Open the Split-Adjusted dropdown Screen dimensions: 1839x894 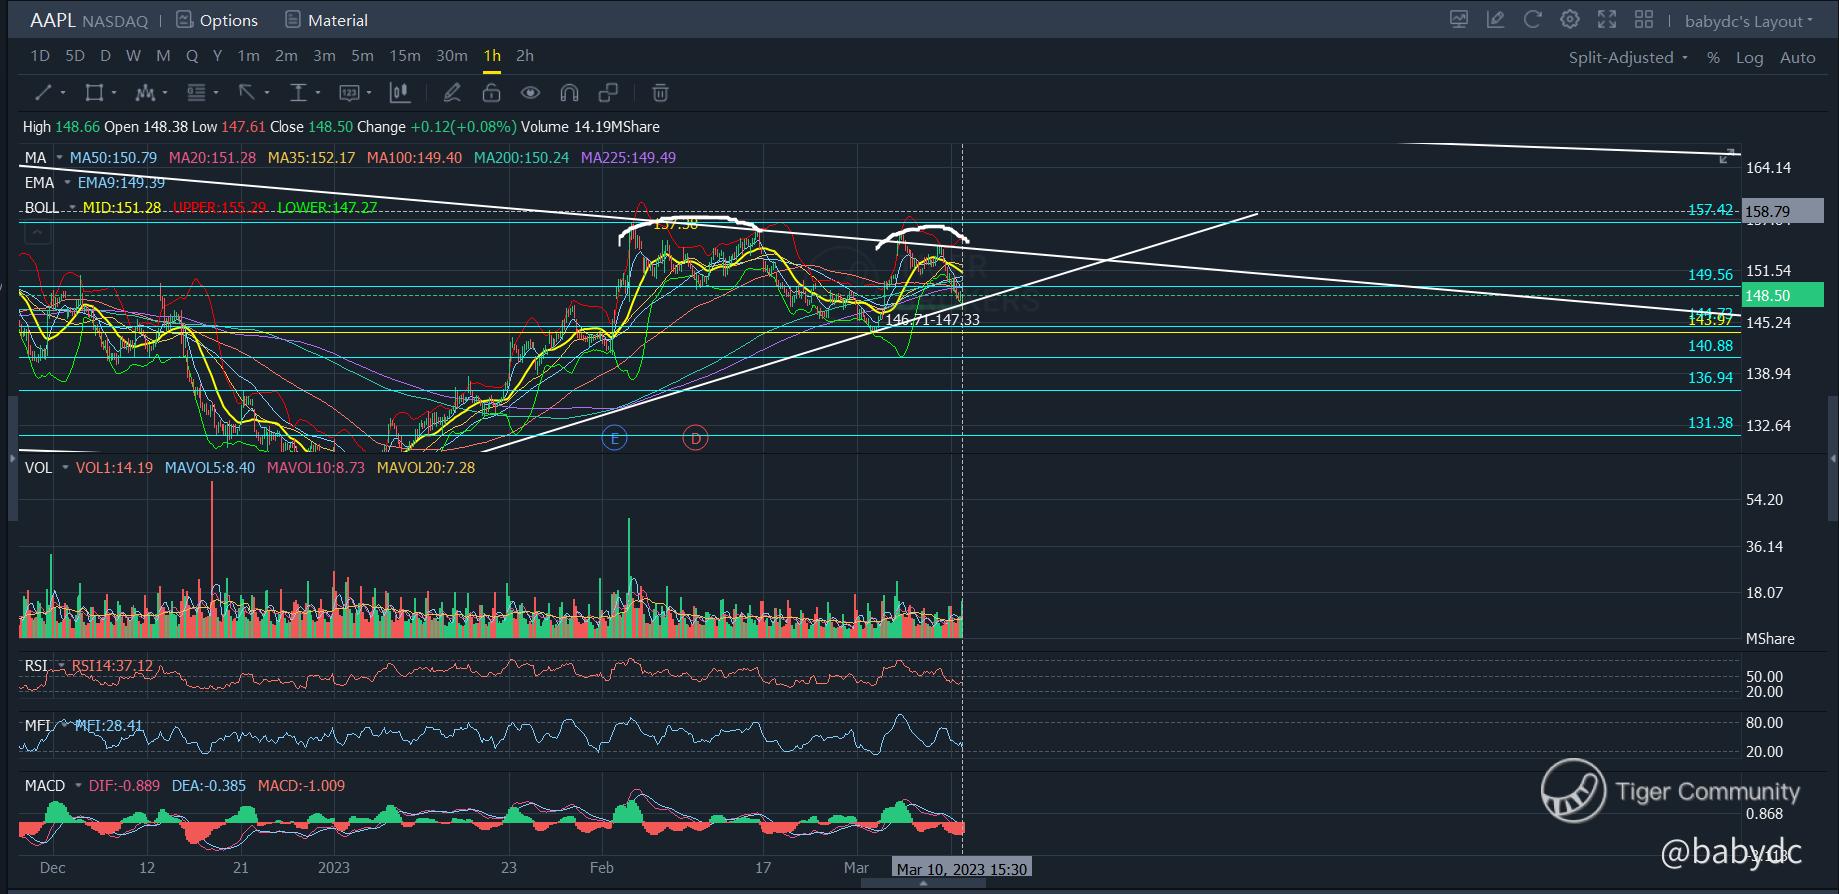coord(1628,57)
